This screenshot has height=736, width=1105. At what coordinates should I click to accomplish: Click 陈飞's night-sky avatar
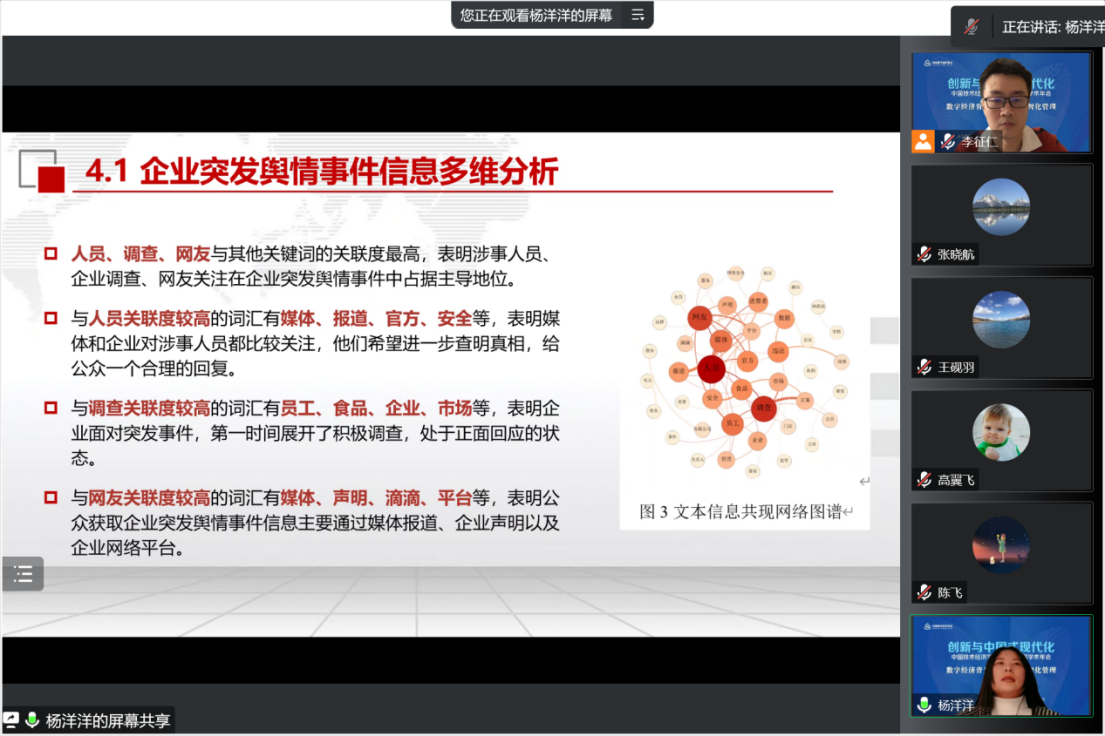1001,545
